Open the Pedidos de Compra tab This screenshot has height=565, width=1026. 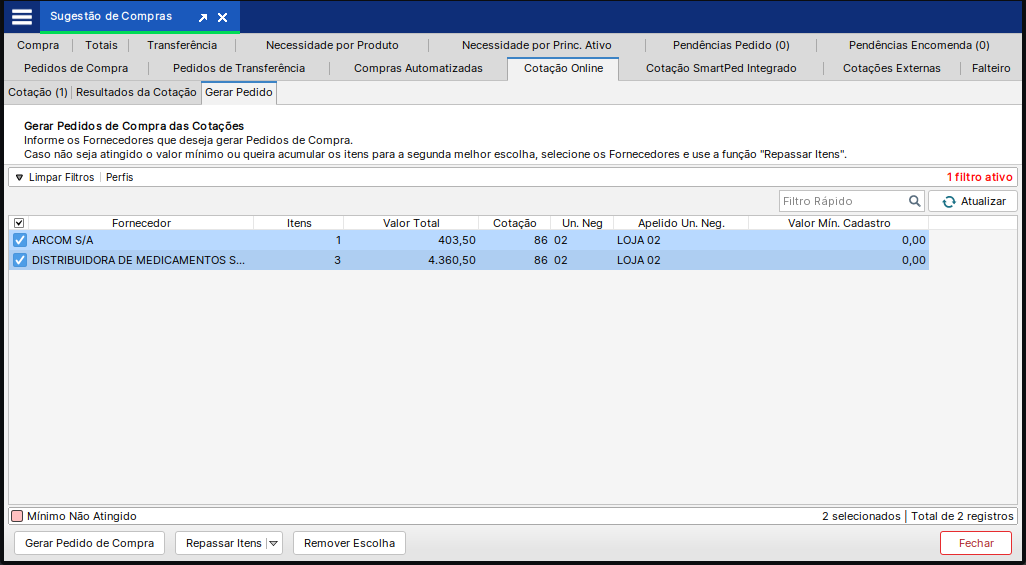coord(76,68)
